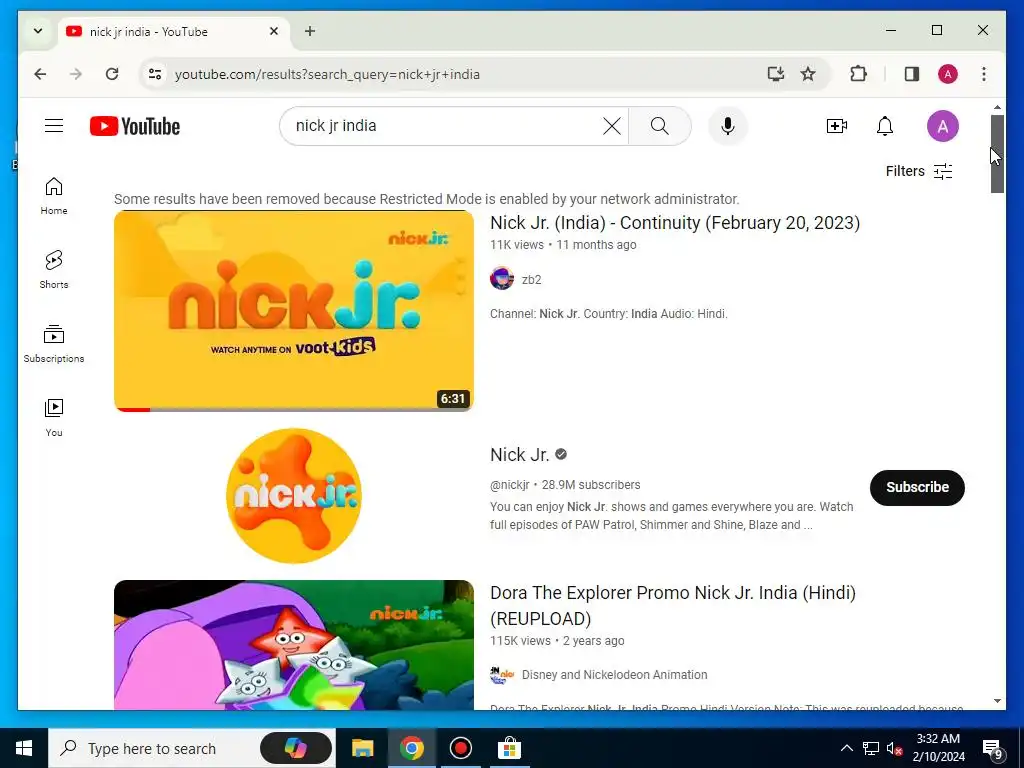Click the Chrome taskbar icon
The width and height of the screenshot is (1024, 768).
[x=411, y=748]
